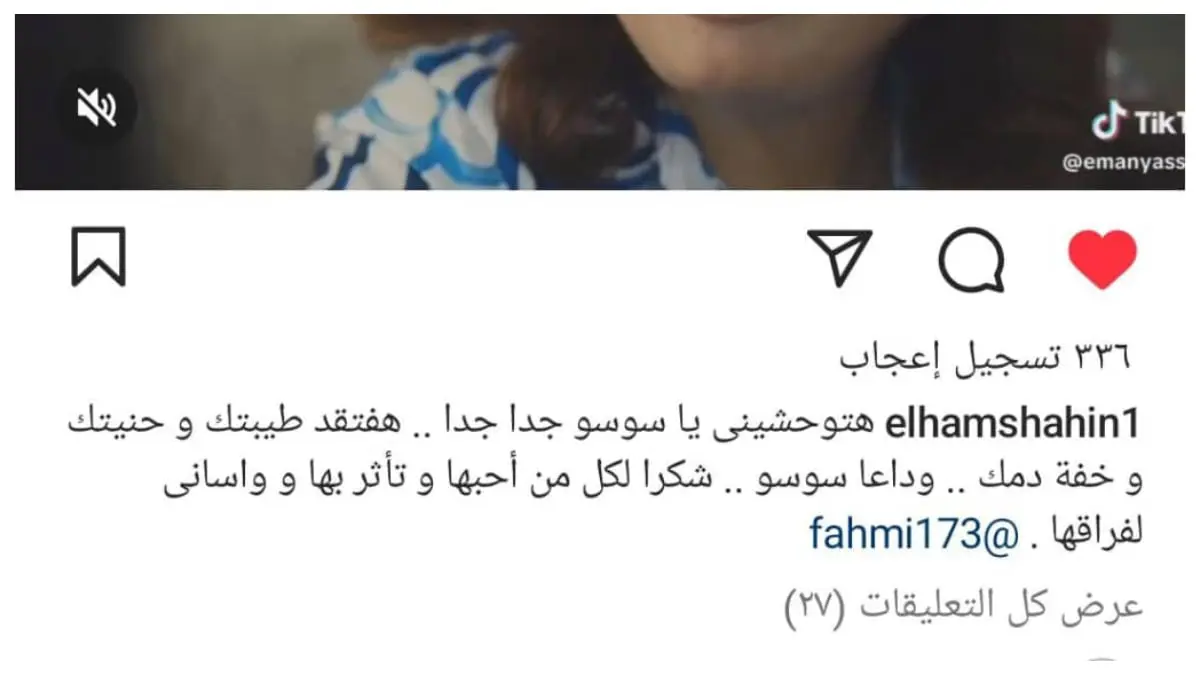Click the caption word لفراقها
The height and width of the screenshot is (675, 1200).
(1092, 534)
